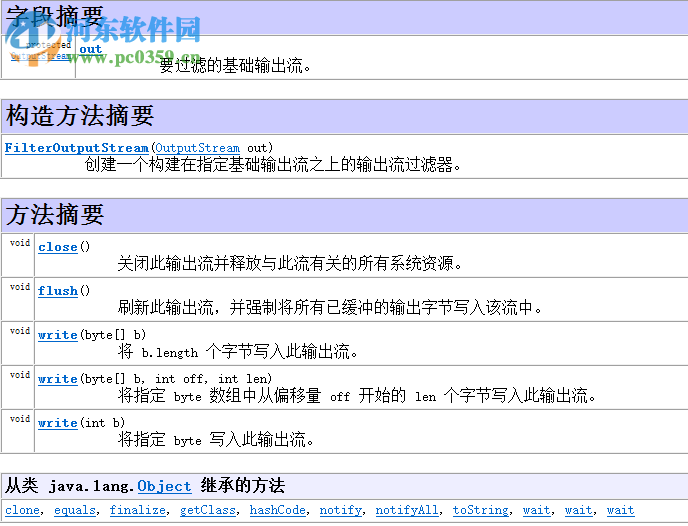688x526 pixels.
Task: Click the text '创建一个构建在指定基础输出流之上的输出流过滤器。'
Action: (x=273, y=165)
